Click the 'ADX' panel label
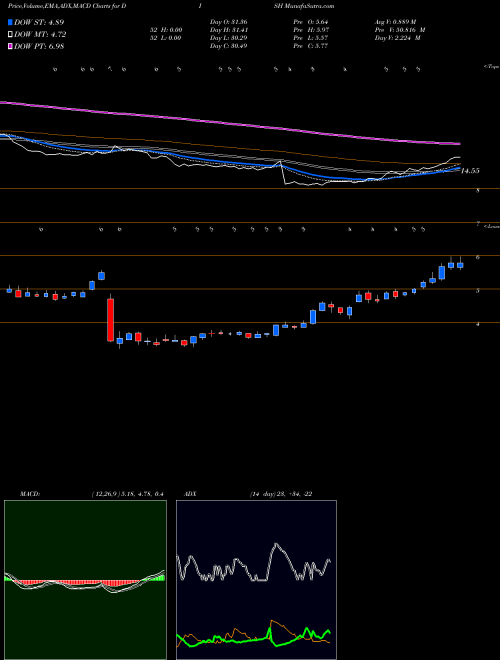This screenshot has width=500, height=660. (x=190, y=494)
